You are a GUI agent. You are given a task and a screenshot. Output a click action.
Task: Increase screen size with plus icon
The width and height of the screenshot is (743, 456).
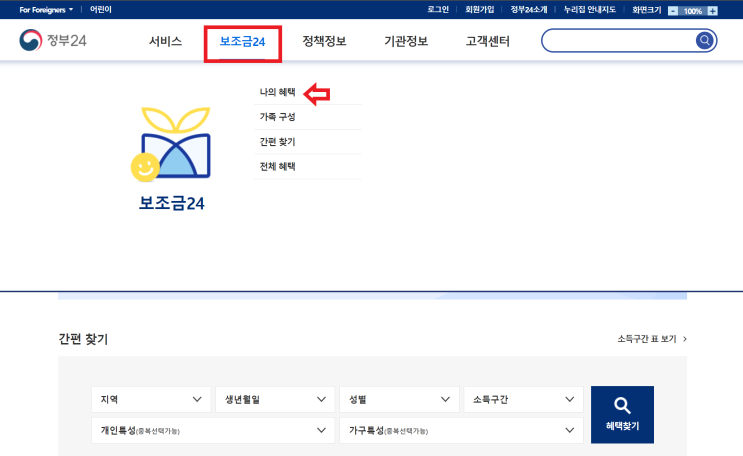point(712,10)
